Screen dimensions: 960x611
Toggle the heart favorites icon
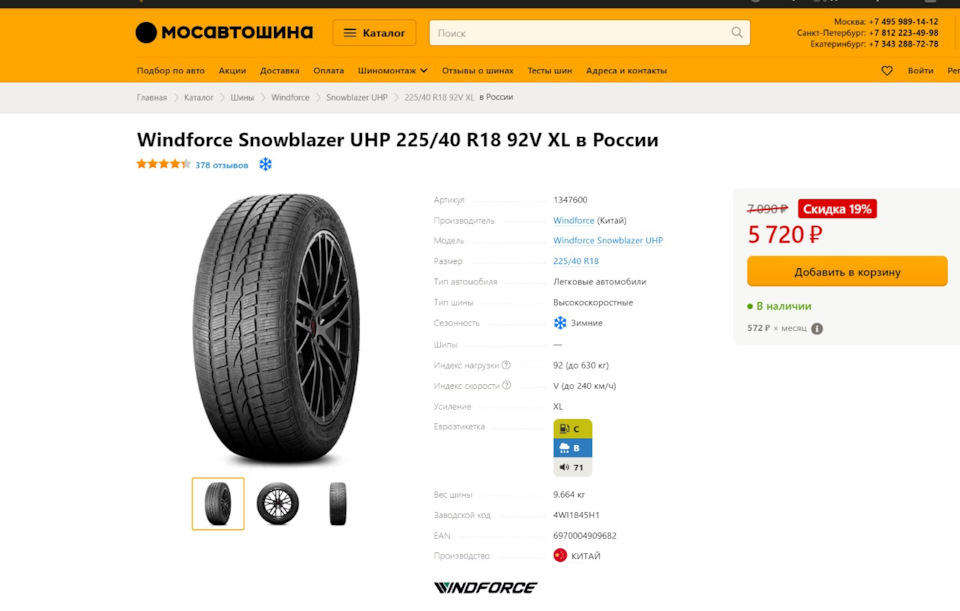[887, 69]
